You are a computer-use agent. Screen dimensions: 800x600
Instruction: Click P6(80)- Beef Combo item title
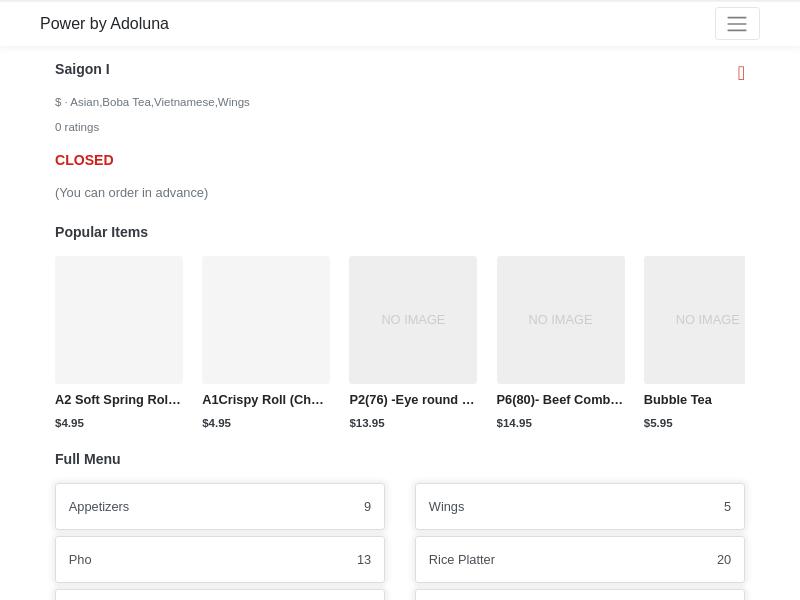559,400
